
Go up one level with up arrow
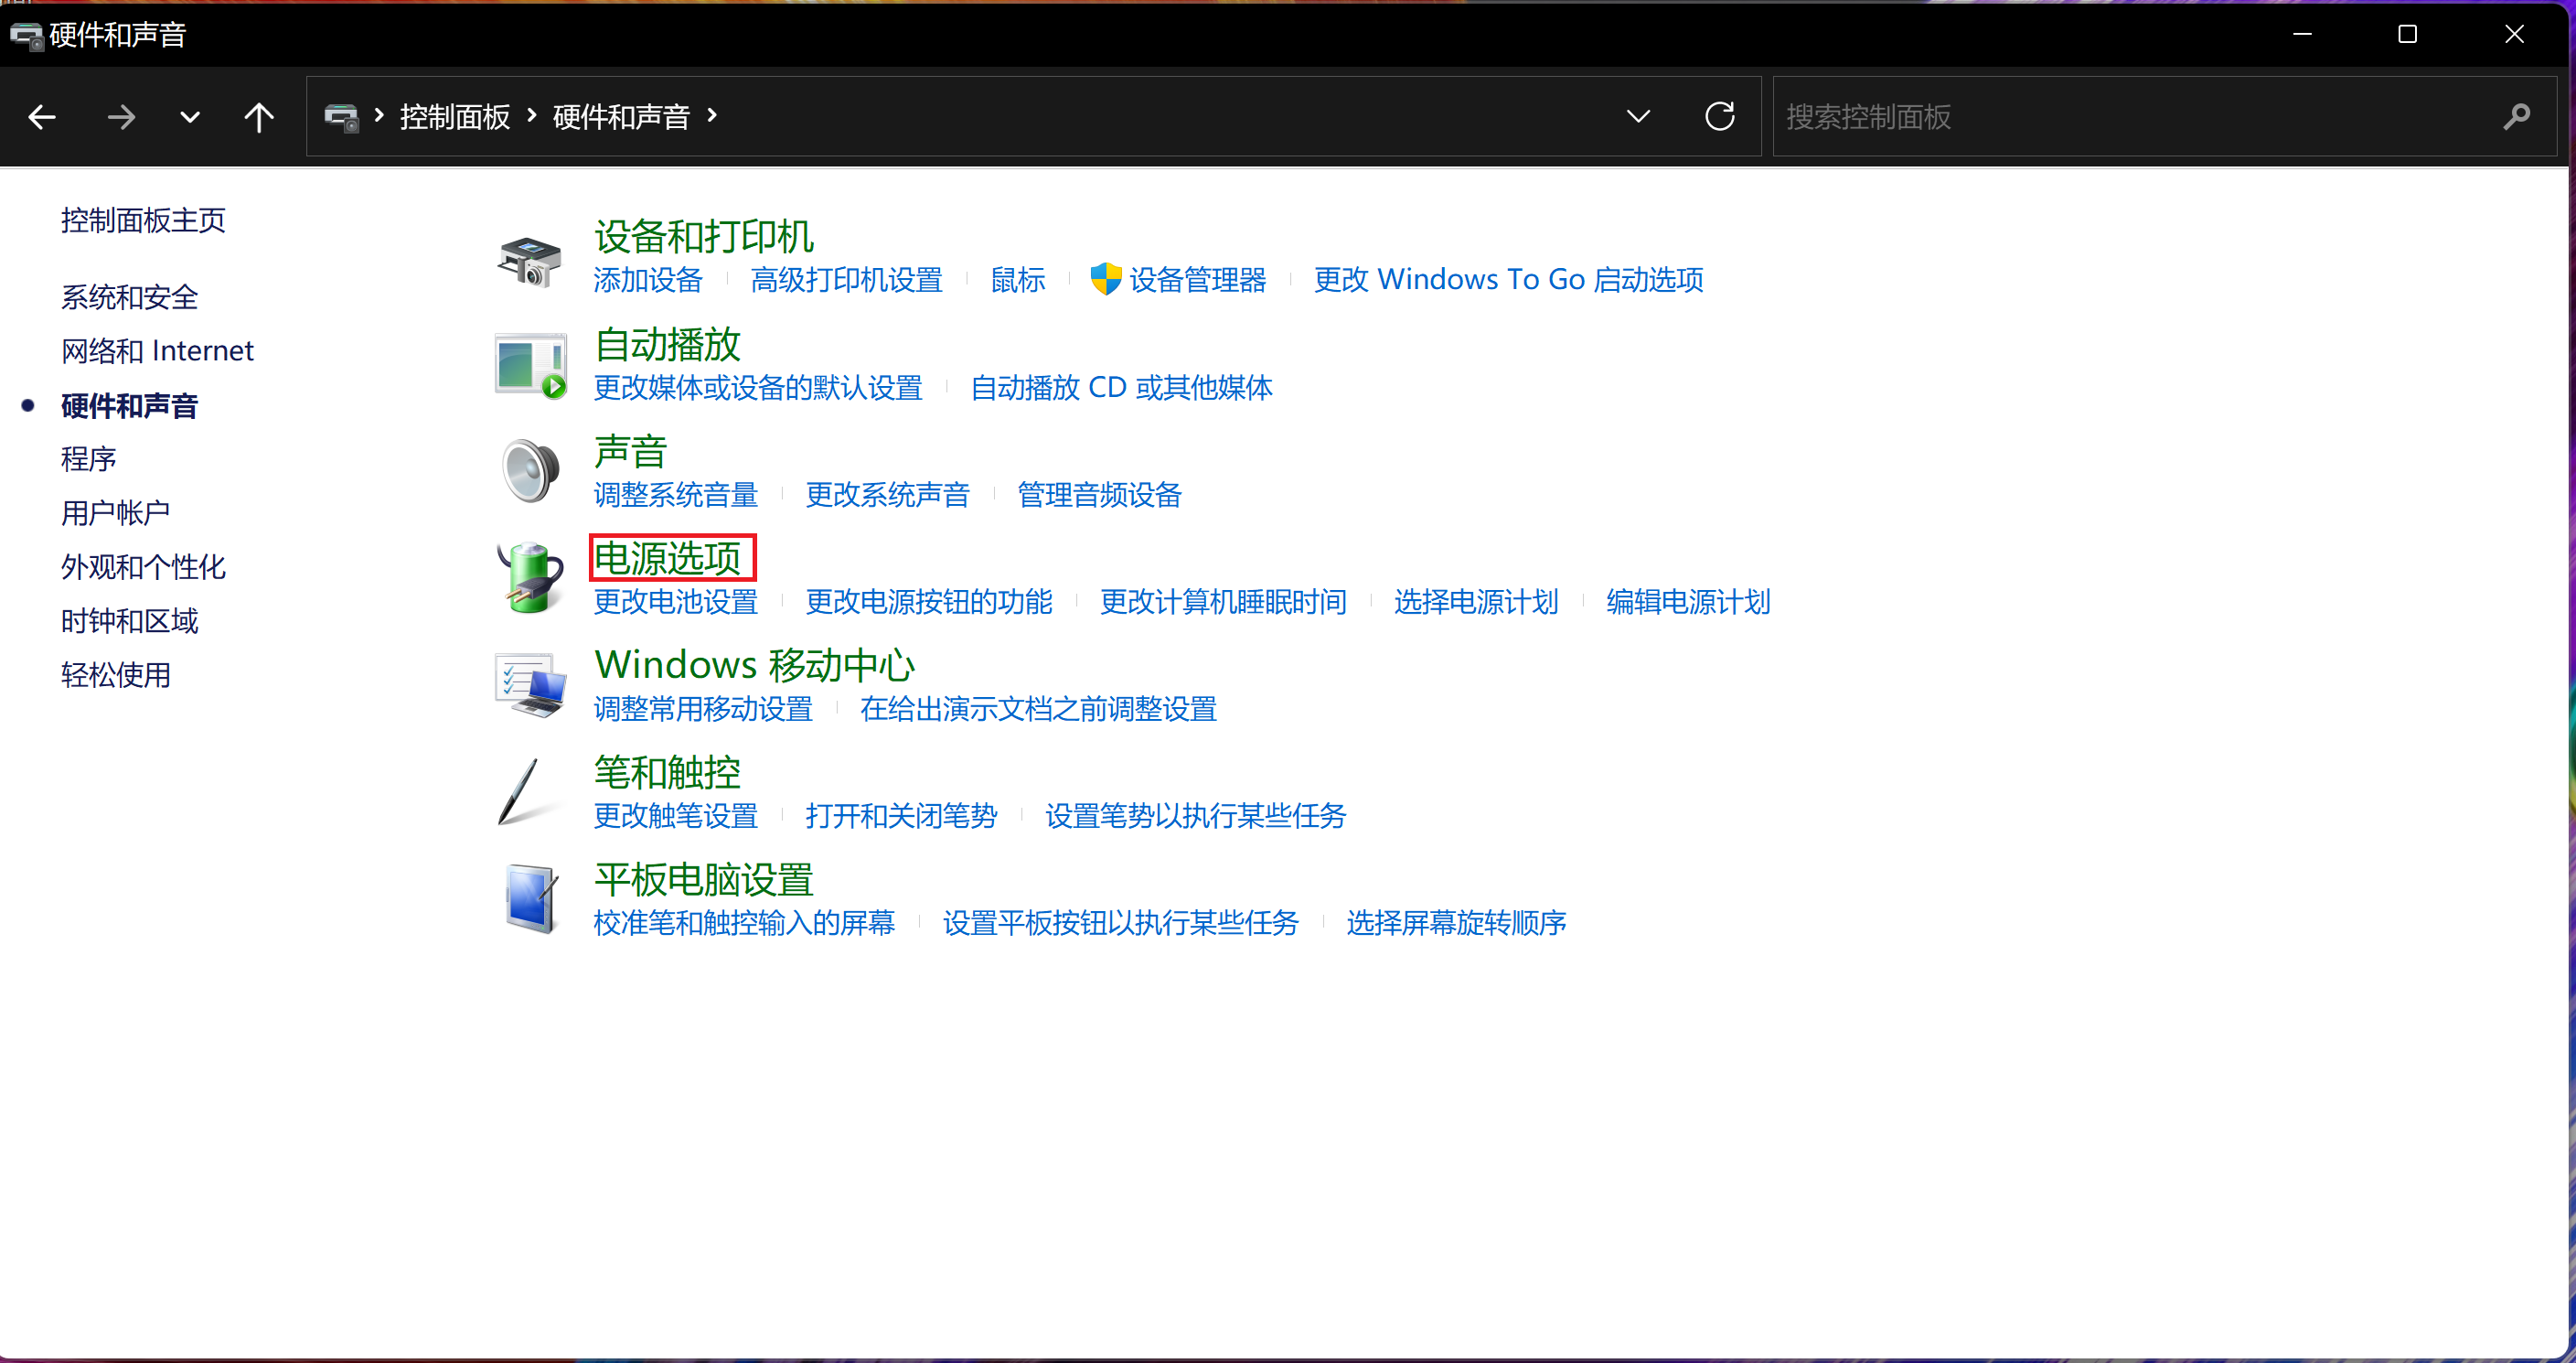[x=259, y=117]
